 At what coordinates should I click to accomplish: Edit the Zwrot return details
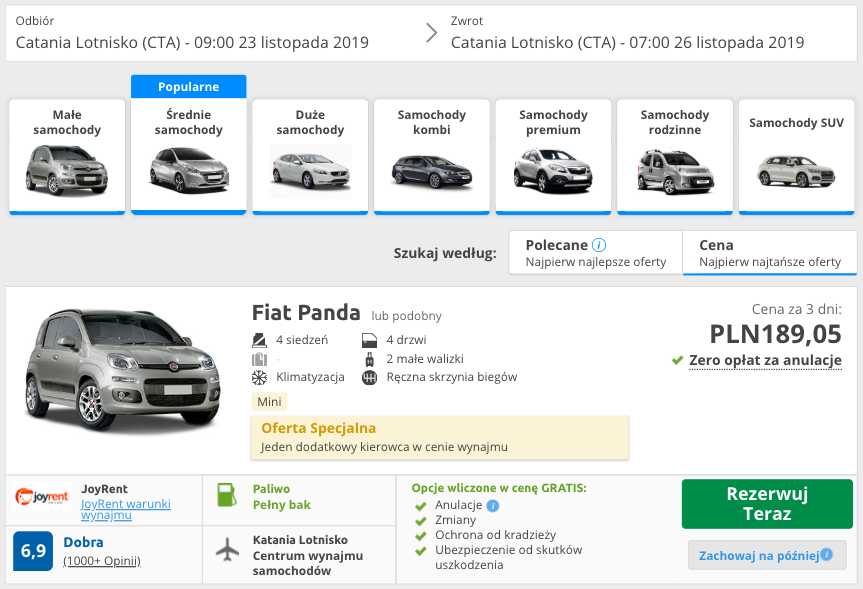point(627,34)
